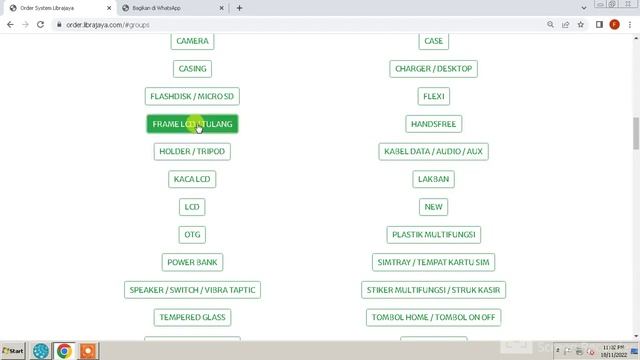The image size is (640, 360).
Task: Choose the FLEXI group
Action: [x=433, y=96]
